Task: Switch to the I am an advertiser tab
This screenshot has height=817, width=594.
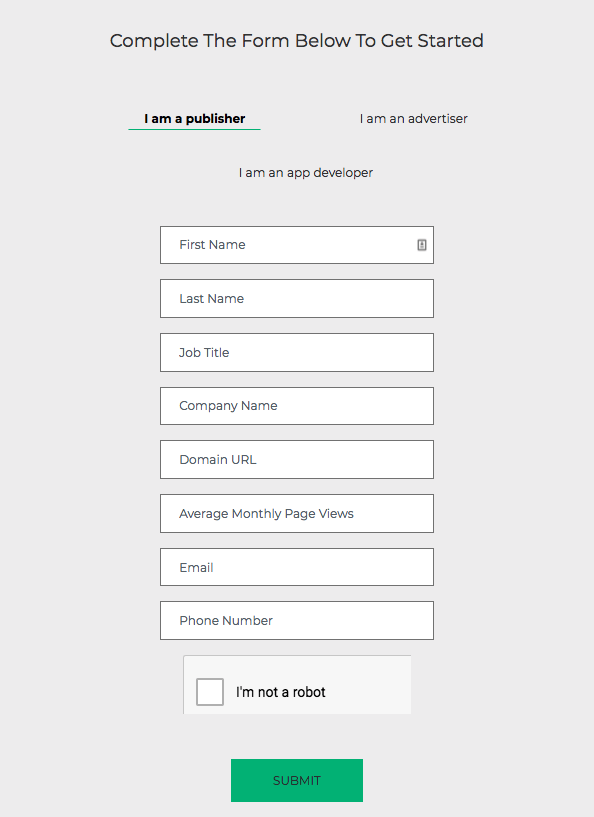Action: (413, 119)
